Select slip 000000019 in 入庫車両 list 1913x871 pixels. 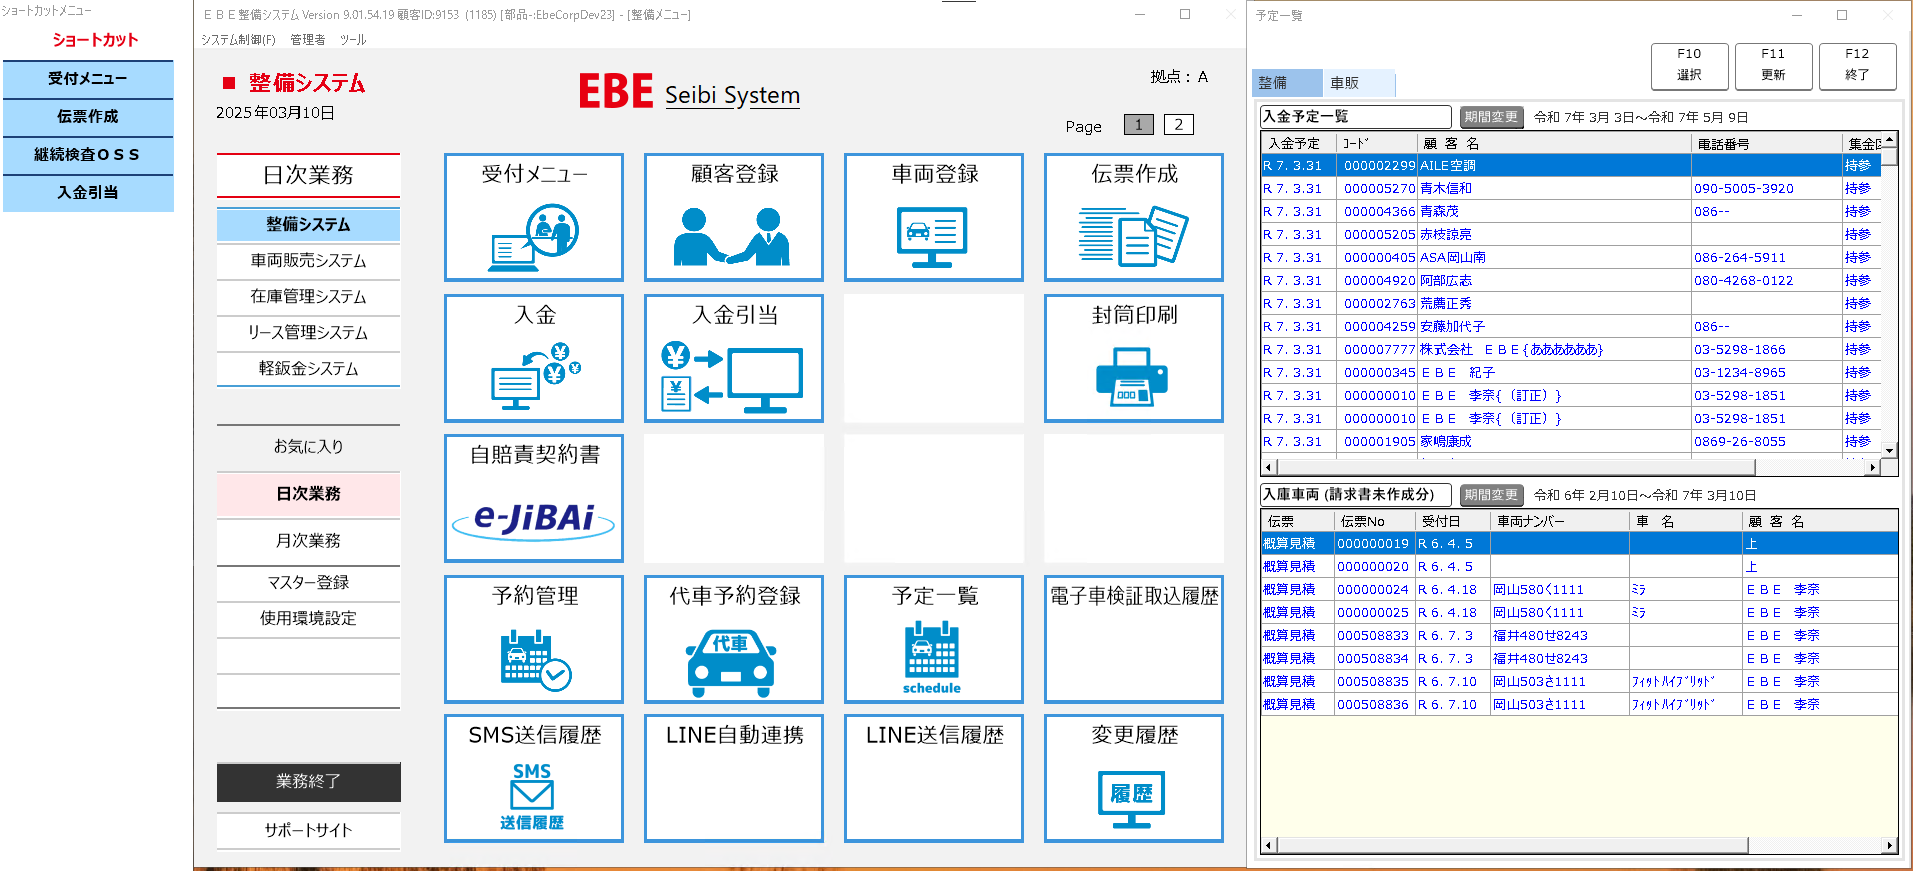point(1579,544)
